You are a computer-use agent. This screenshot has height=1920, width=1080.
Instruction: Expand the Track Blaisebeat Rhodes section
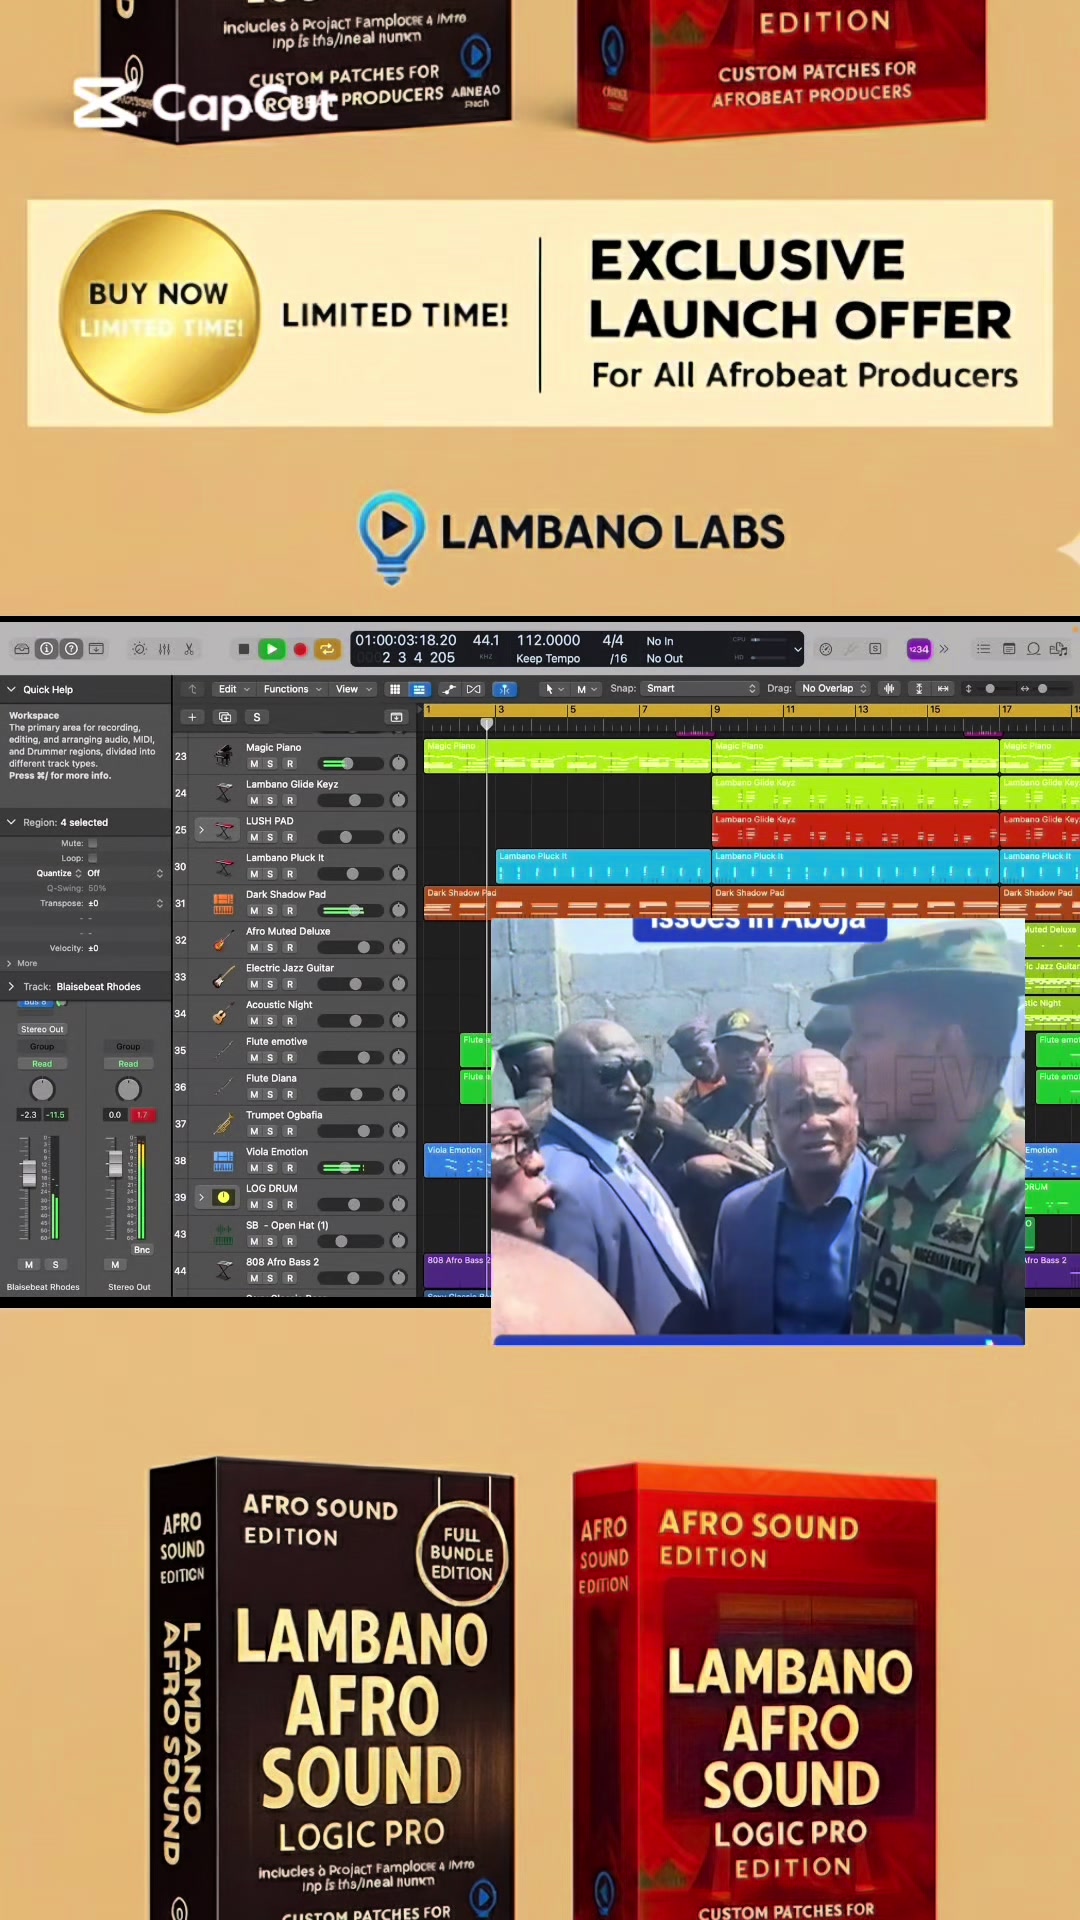pos(11,986)
